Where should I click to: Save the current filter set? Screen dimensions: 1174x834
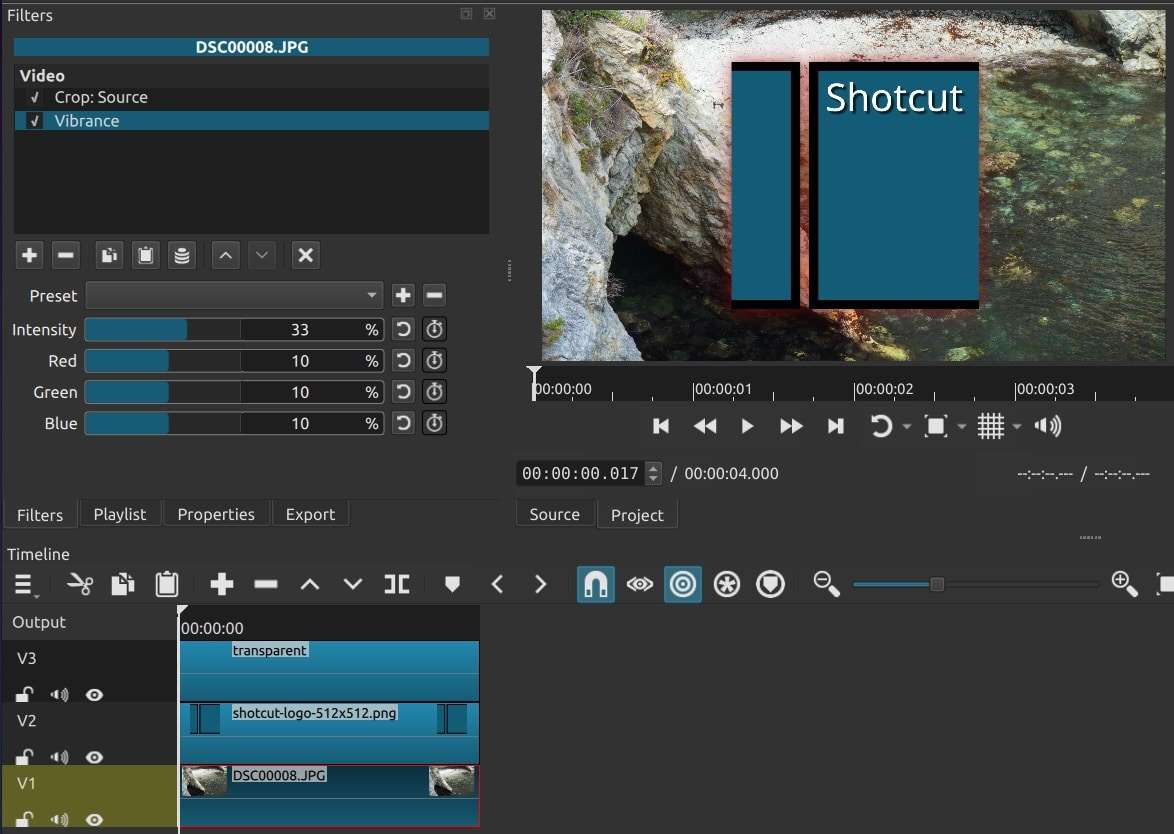pos(182,255)
